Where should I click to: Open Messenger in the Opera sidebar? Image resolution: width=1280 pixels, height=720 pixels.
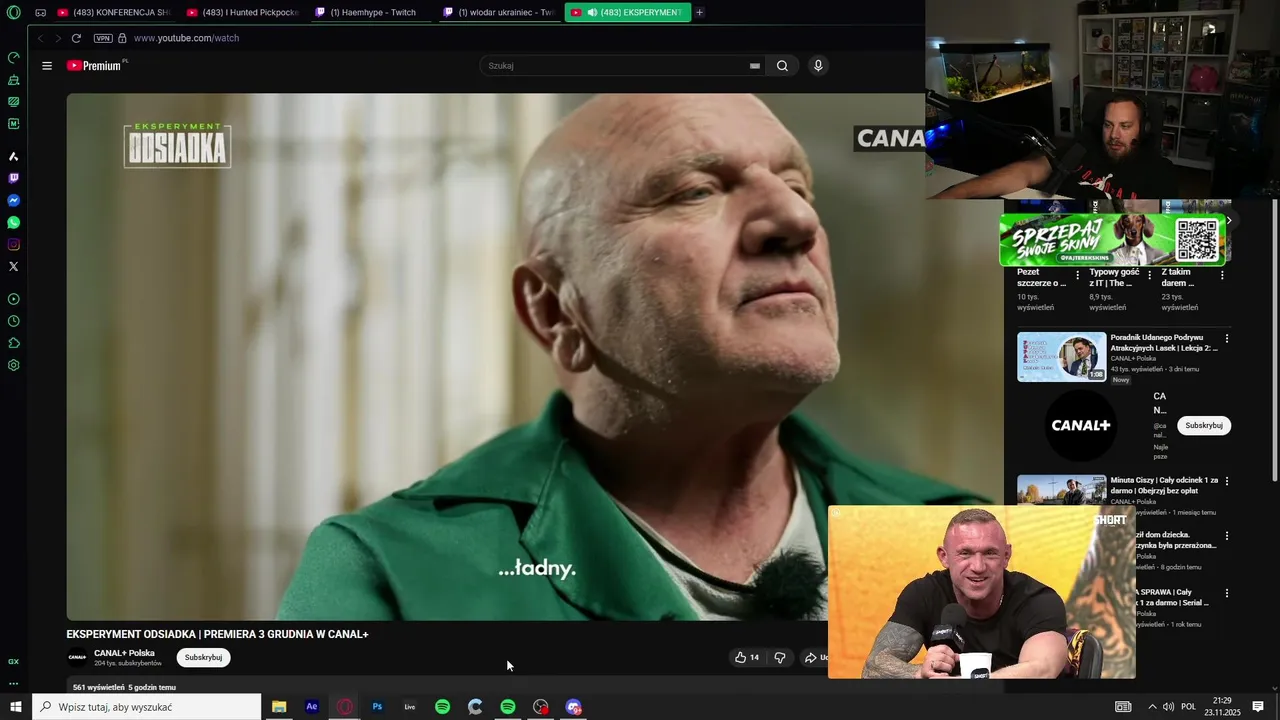coord(13,201)
